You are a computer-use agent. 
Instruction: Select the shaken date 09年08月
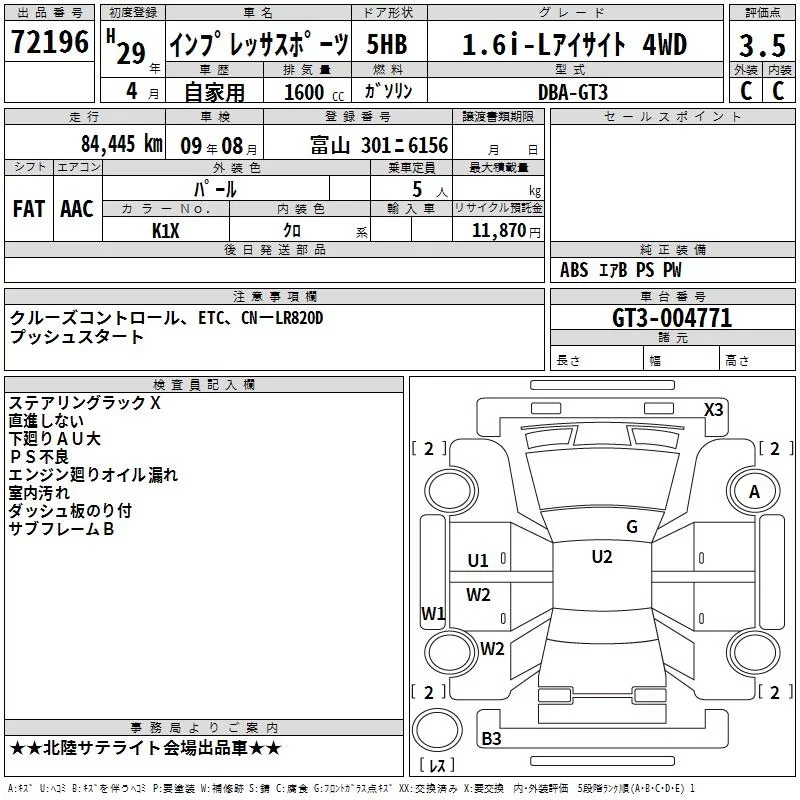pos(218,146)
